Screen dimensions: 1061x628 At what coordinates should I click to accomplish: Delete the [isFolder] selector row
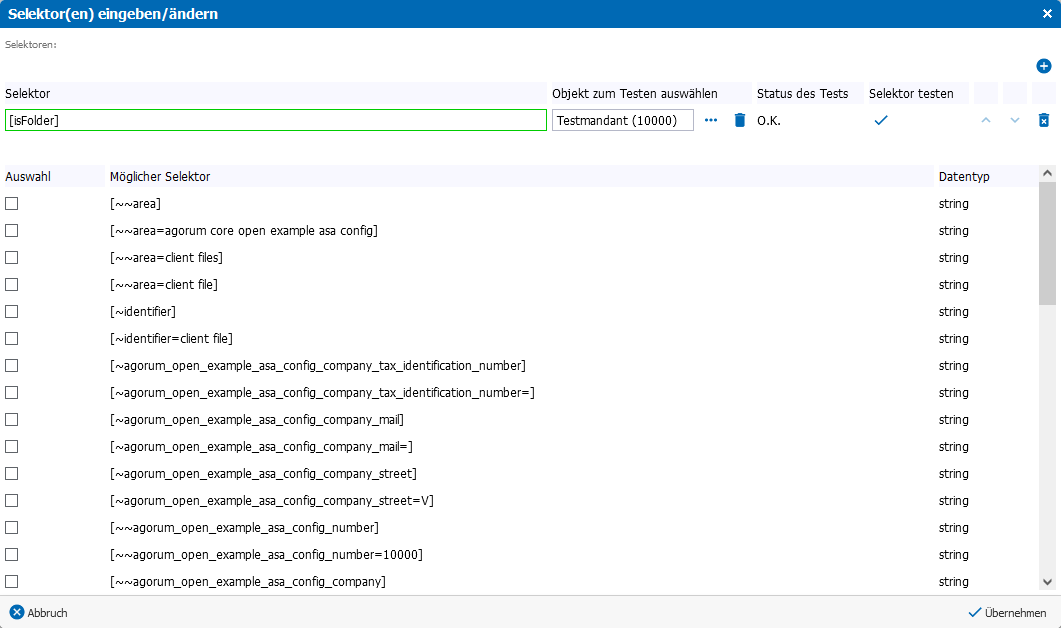pos(1043,120)
